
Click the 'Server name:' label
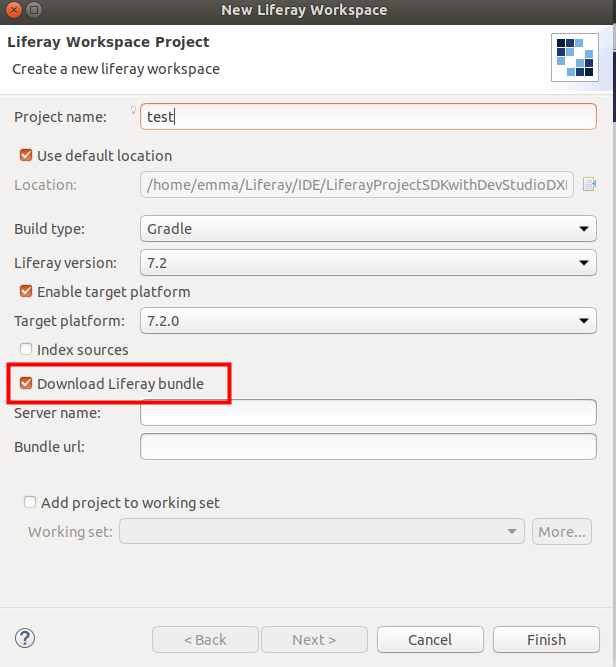pyautogui.click(x=57, y=413)
